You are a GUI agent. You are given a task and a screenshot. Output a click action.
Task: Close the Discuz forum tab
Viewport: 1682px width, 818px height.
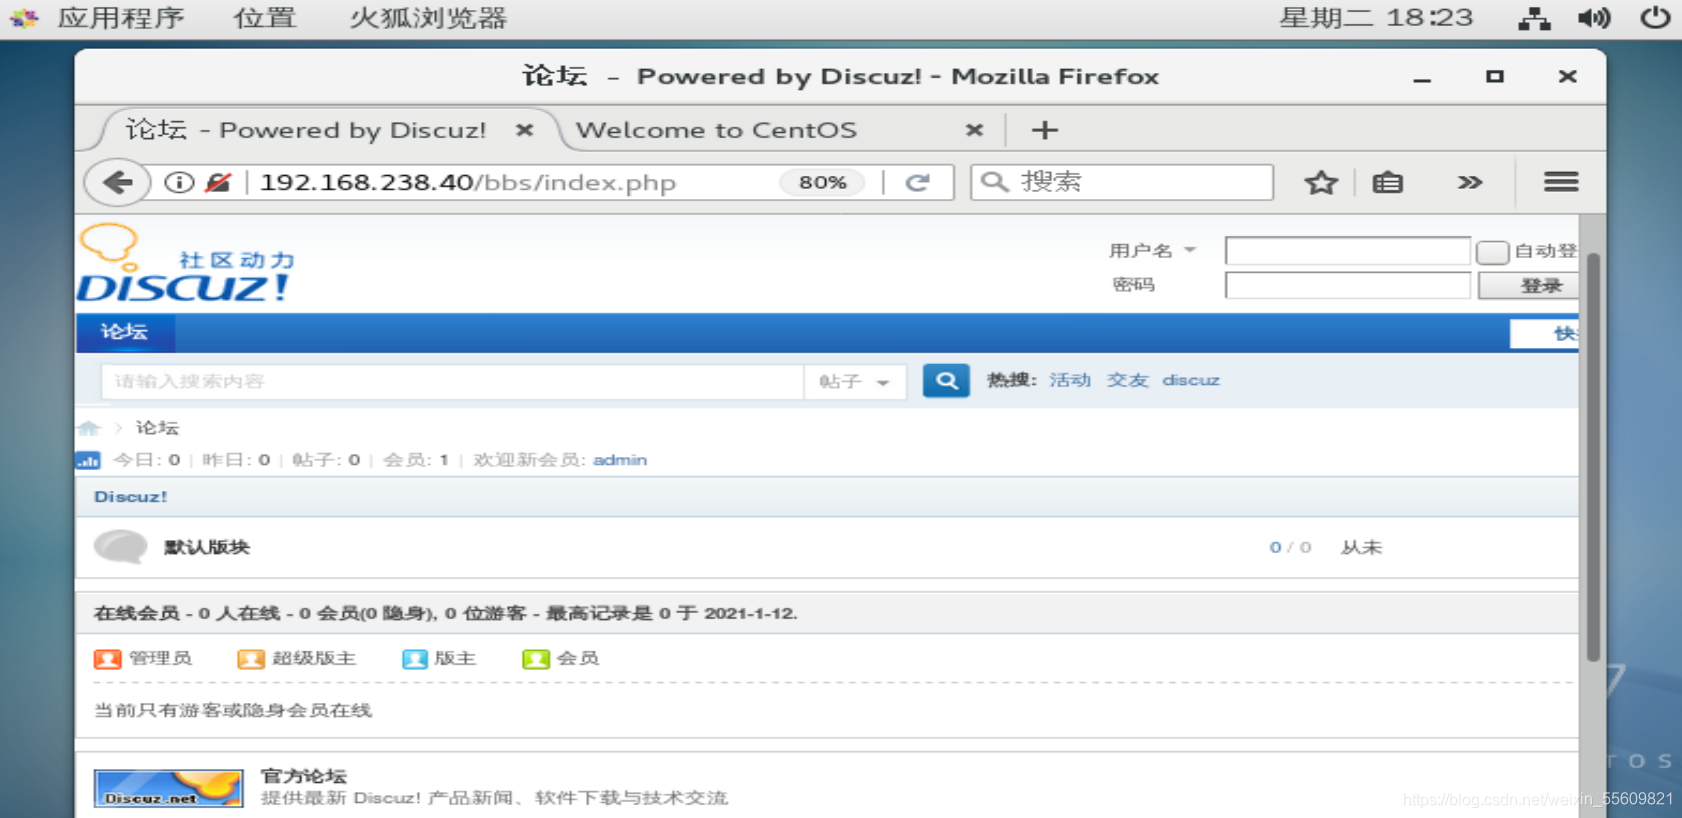coord(524,130)
